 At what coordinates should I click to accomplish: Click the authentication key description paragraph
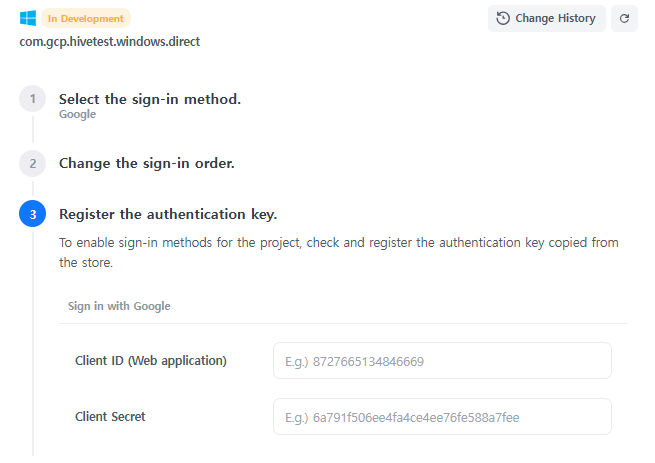338,252
